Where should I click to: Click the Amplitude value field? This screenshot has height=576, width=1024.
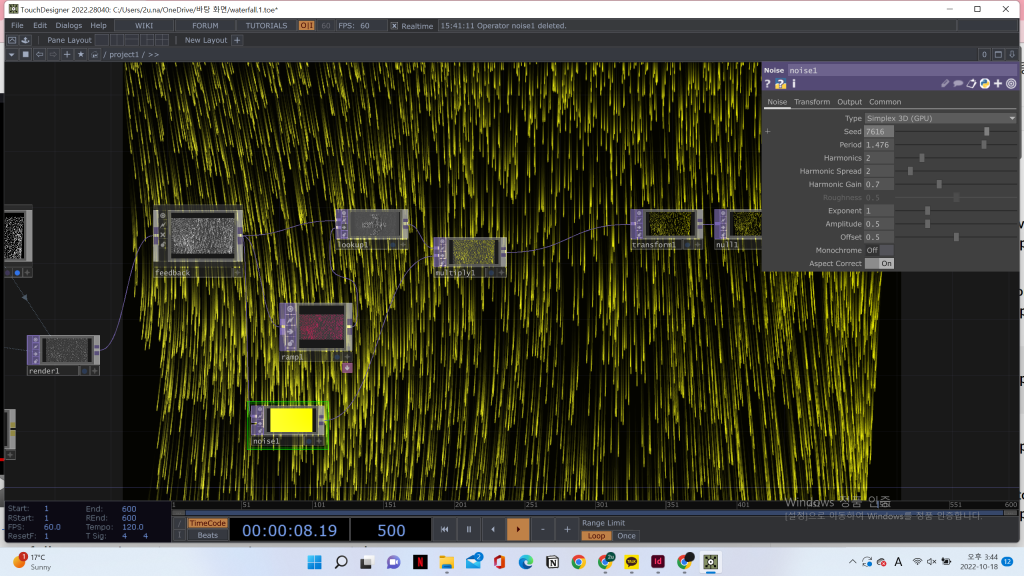tap(879, 224)
